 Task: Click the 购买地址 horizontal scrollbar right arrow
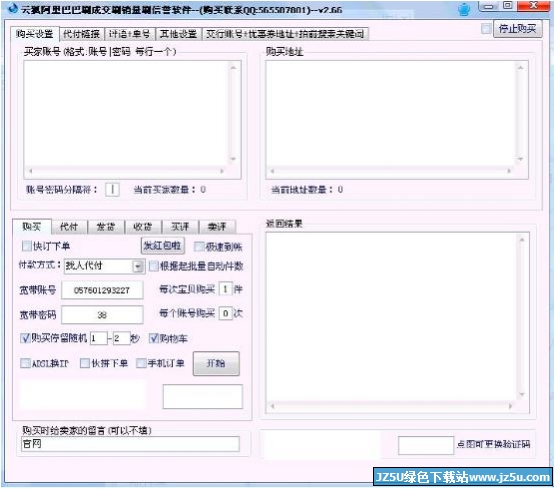(509, 171)
